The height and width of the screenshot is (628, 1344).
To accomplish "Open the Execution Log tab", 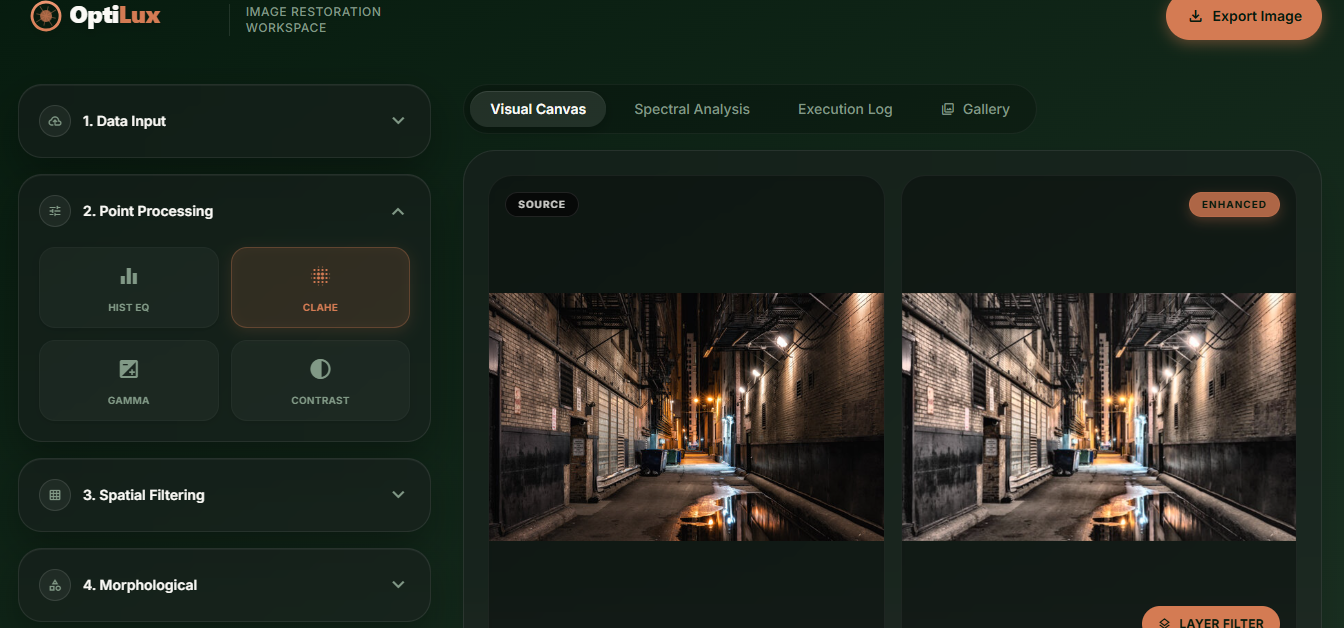I will point(845,109).
